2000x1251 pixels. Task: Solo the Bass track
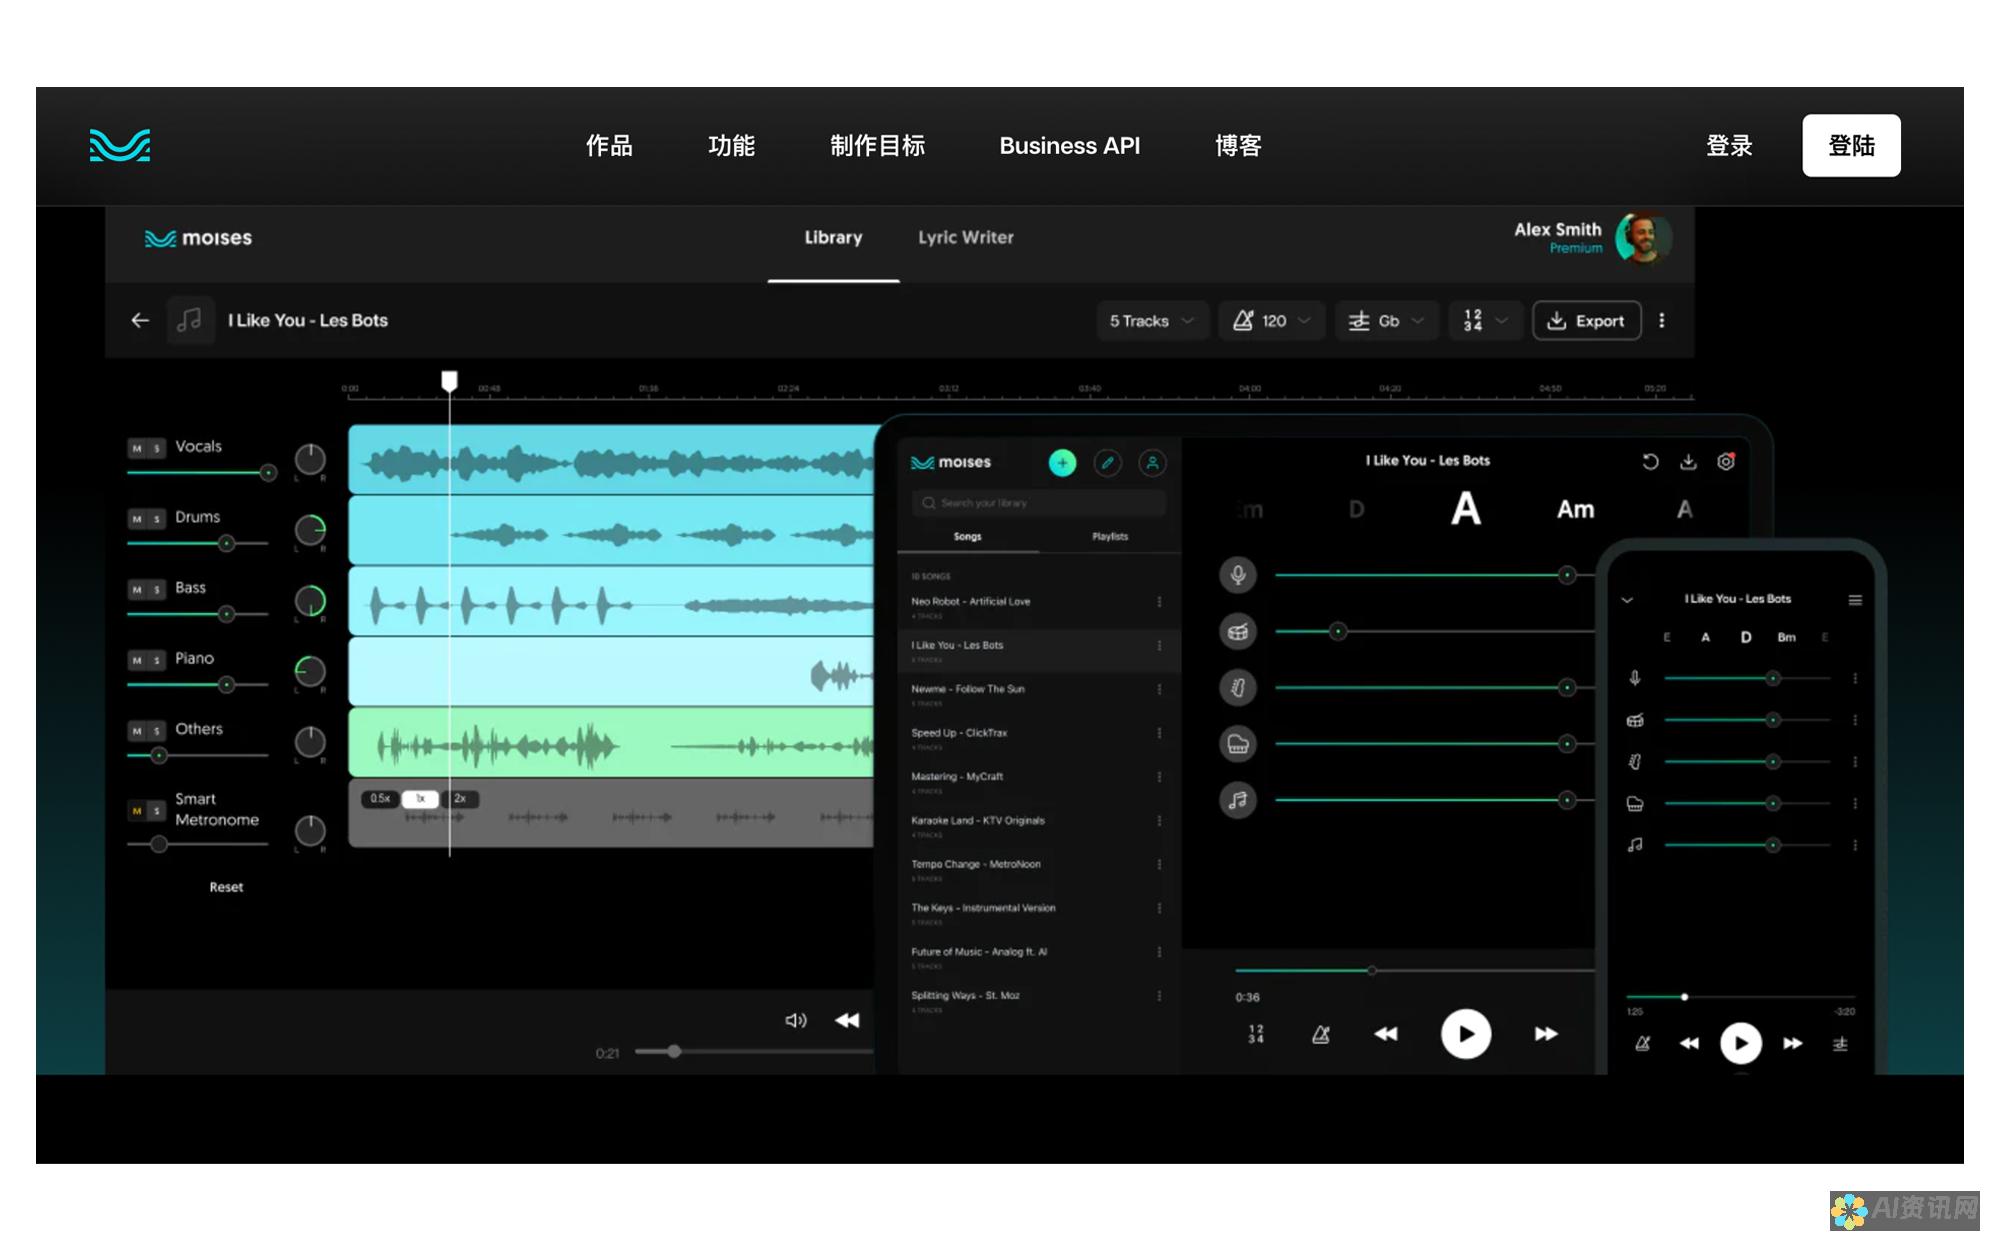pyautogui.click(x=157, y=590)
